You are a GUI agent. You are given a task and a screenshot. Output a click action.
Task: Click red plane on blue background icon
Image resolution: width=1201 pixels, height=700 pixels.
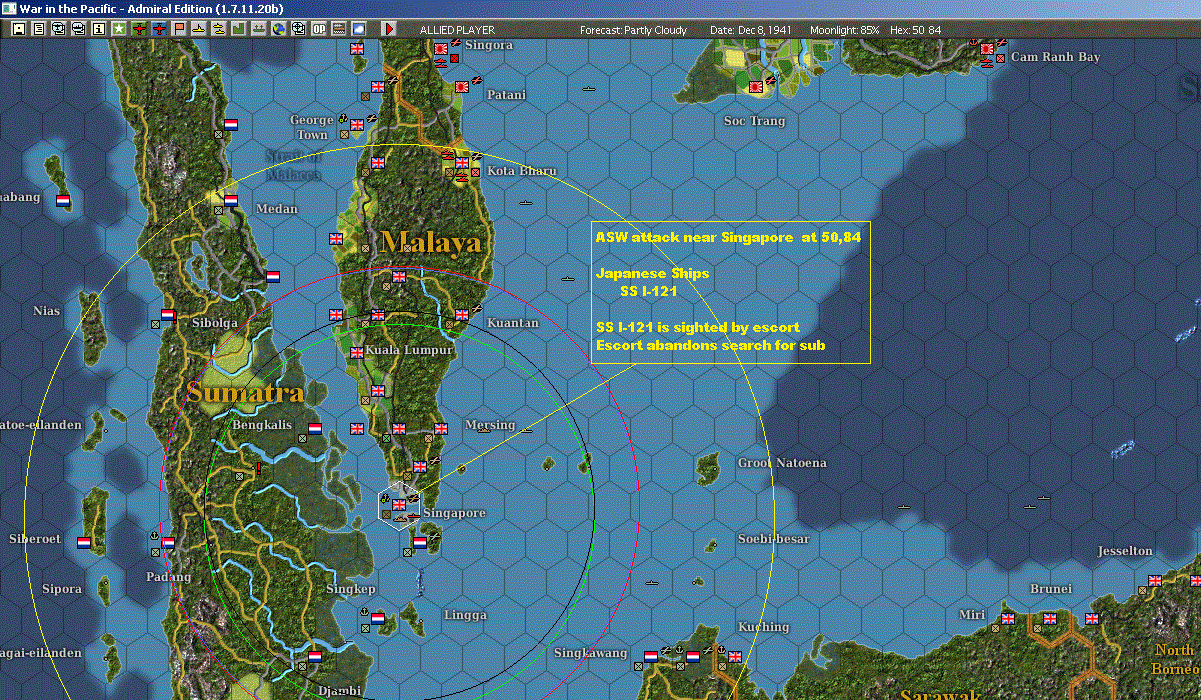(159, 29)
